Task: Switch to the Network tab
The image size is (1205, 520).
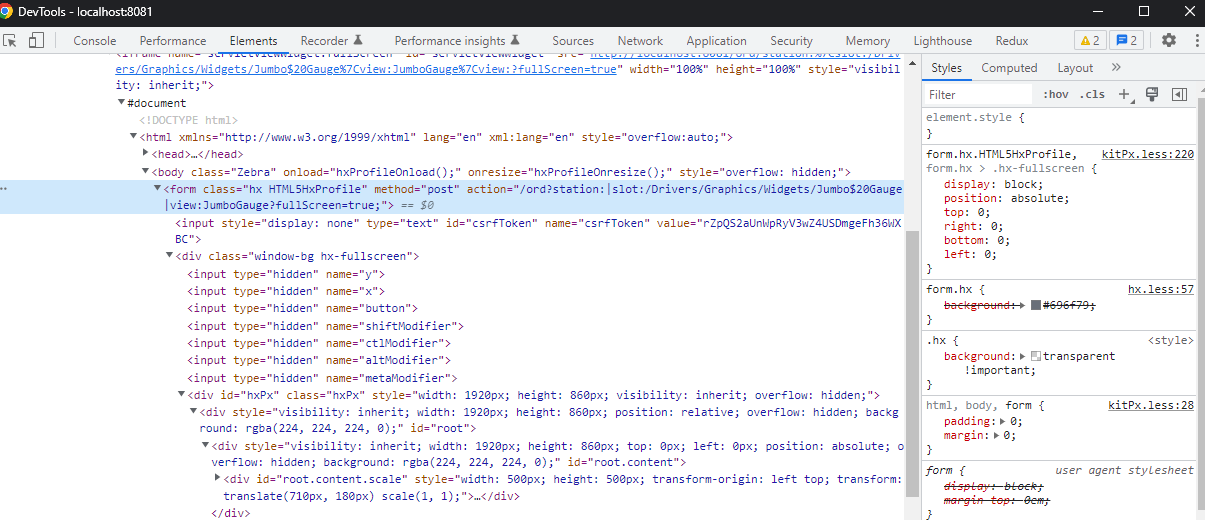Action: click(x=640, y=41)
